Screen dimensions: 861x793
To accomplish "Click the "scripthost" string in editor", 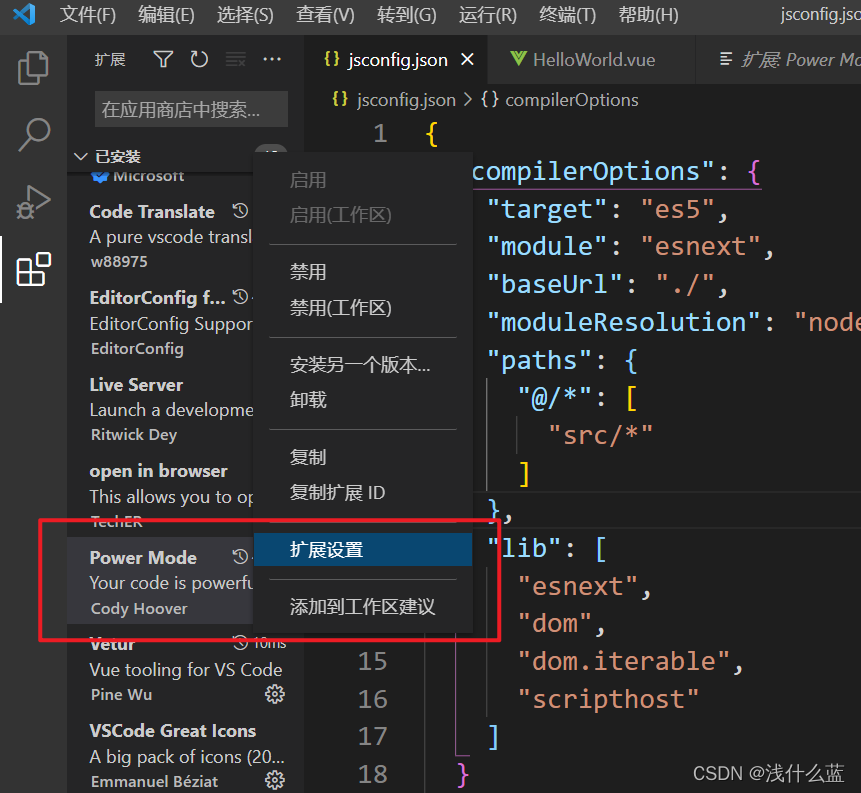I will pos(608,699).
